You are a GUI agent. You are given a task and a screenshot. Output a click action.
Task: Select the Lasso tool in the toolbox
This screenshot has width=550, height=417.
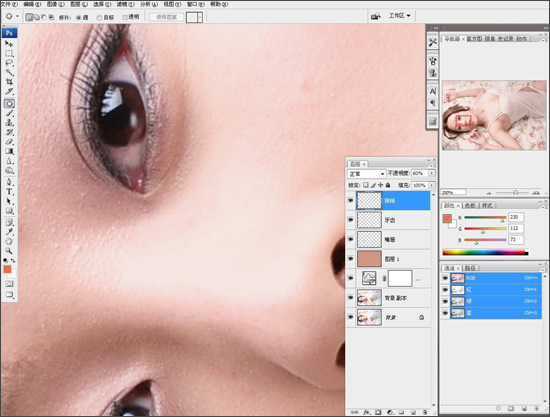9,63
